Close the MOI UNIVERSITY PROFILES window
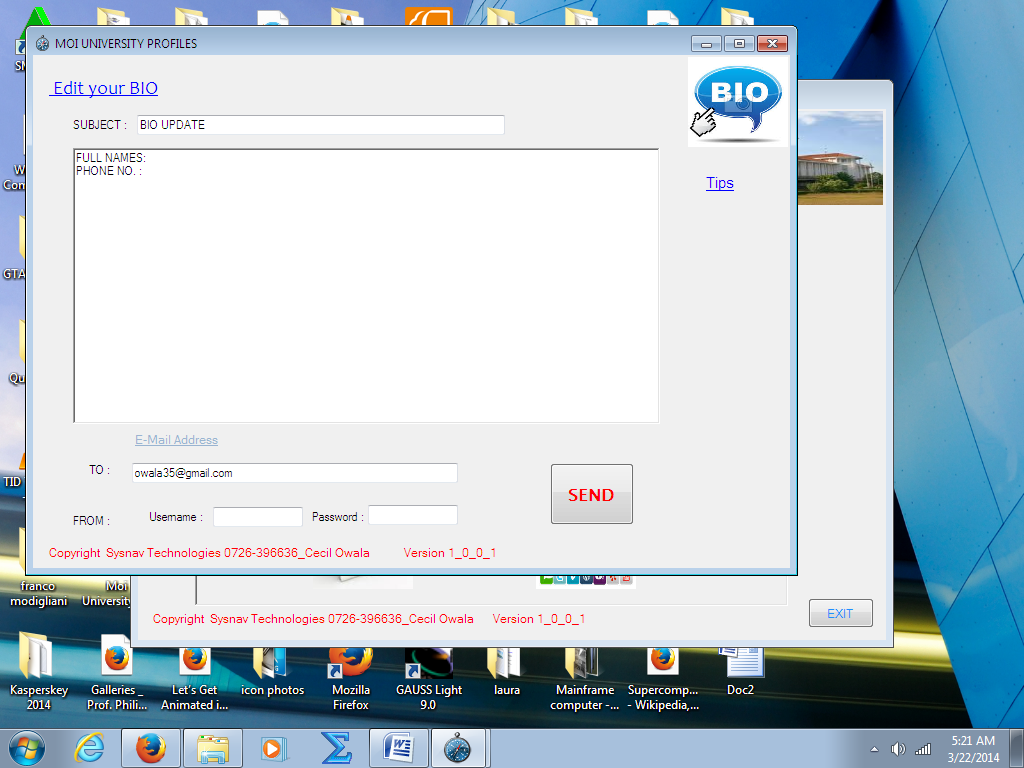 tap(773, 44)
